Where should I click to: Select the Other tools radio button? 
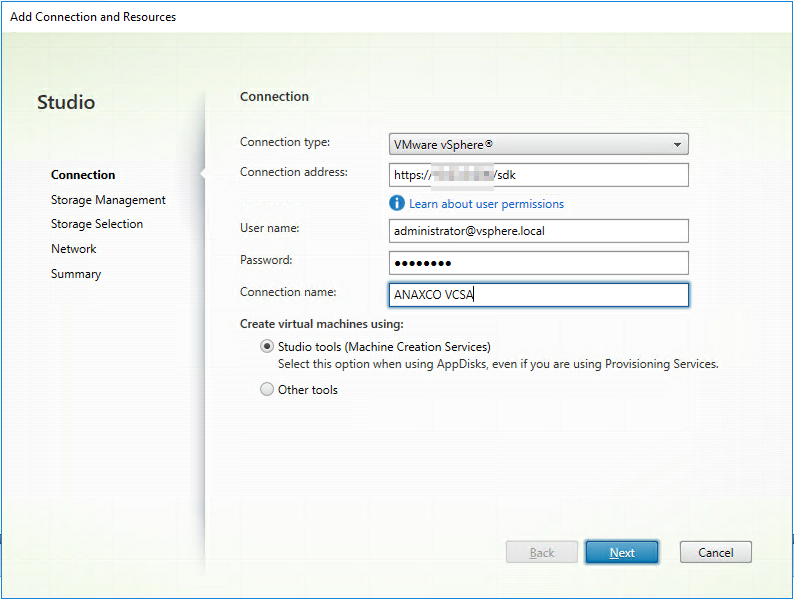(267, 389)
